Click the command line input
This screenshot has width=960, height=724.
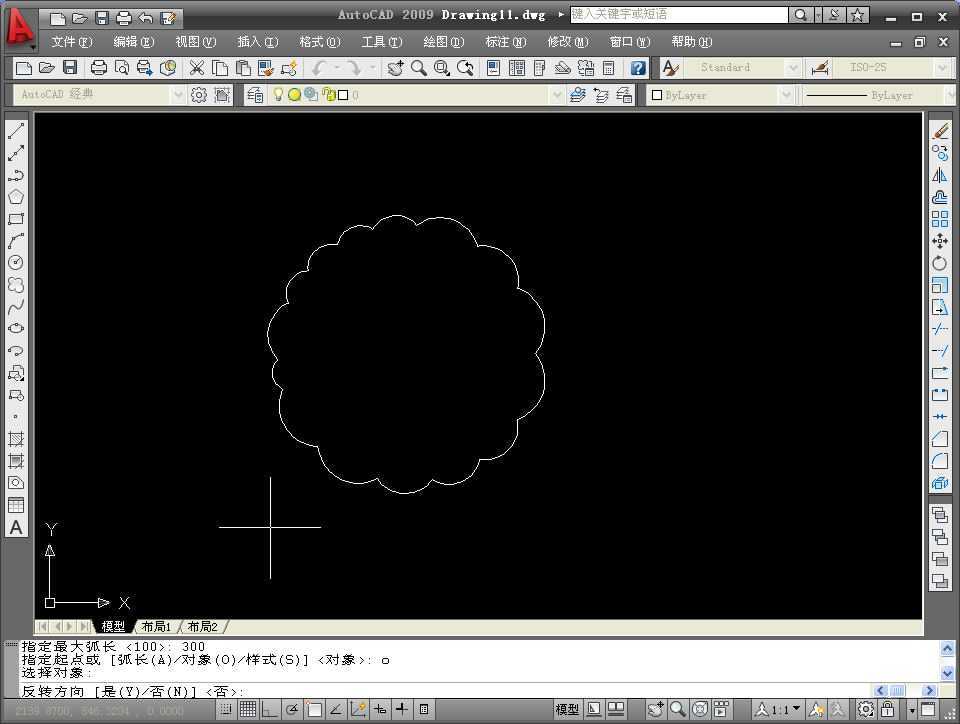[x=447, y=692]
